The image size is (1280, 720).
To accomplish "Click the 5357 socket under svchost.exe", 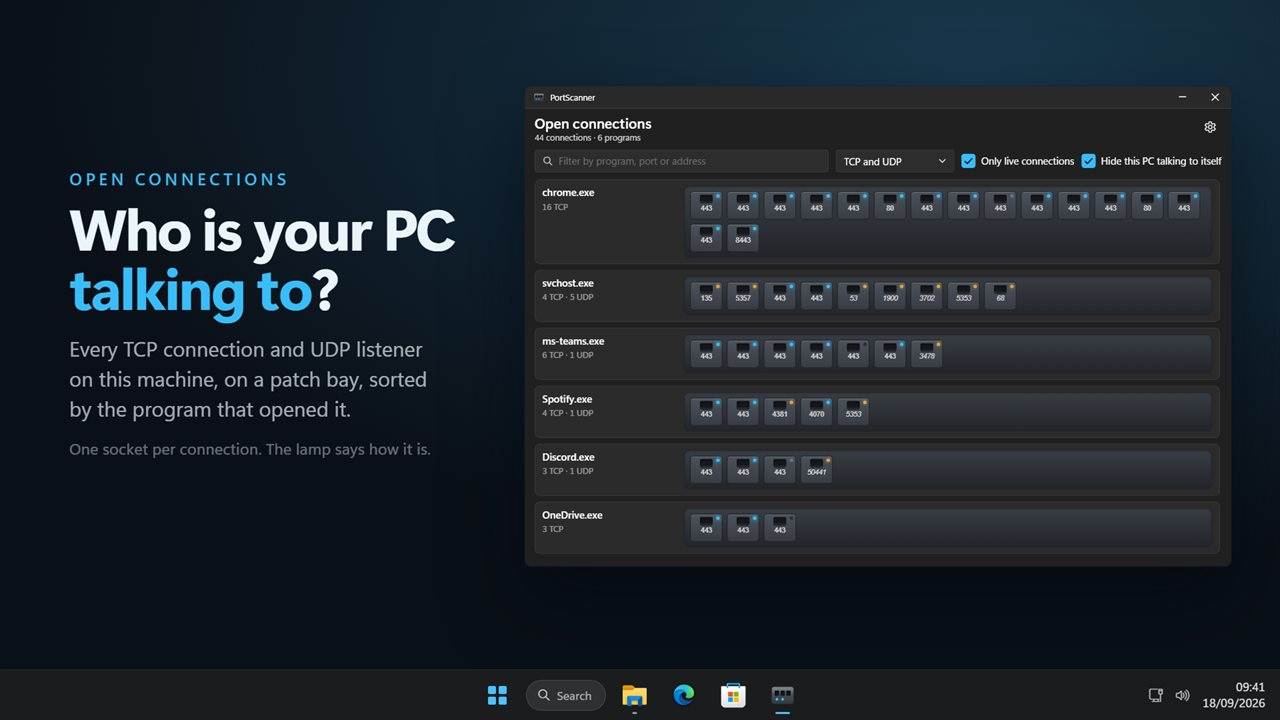I will 743,295.
